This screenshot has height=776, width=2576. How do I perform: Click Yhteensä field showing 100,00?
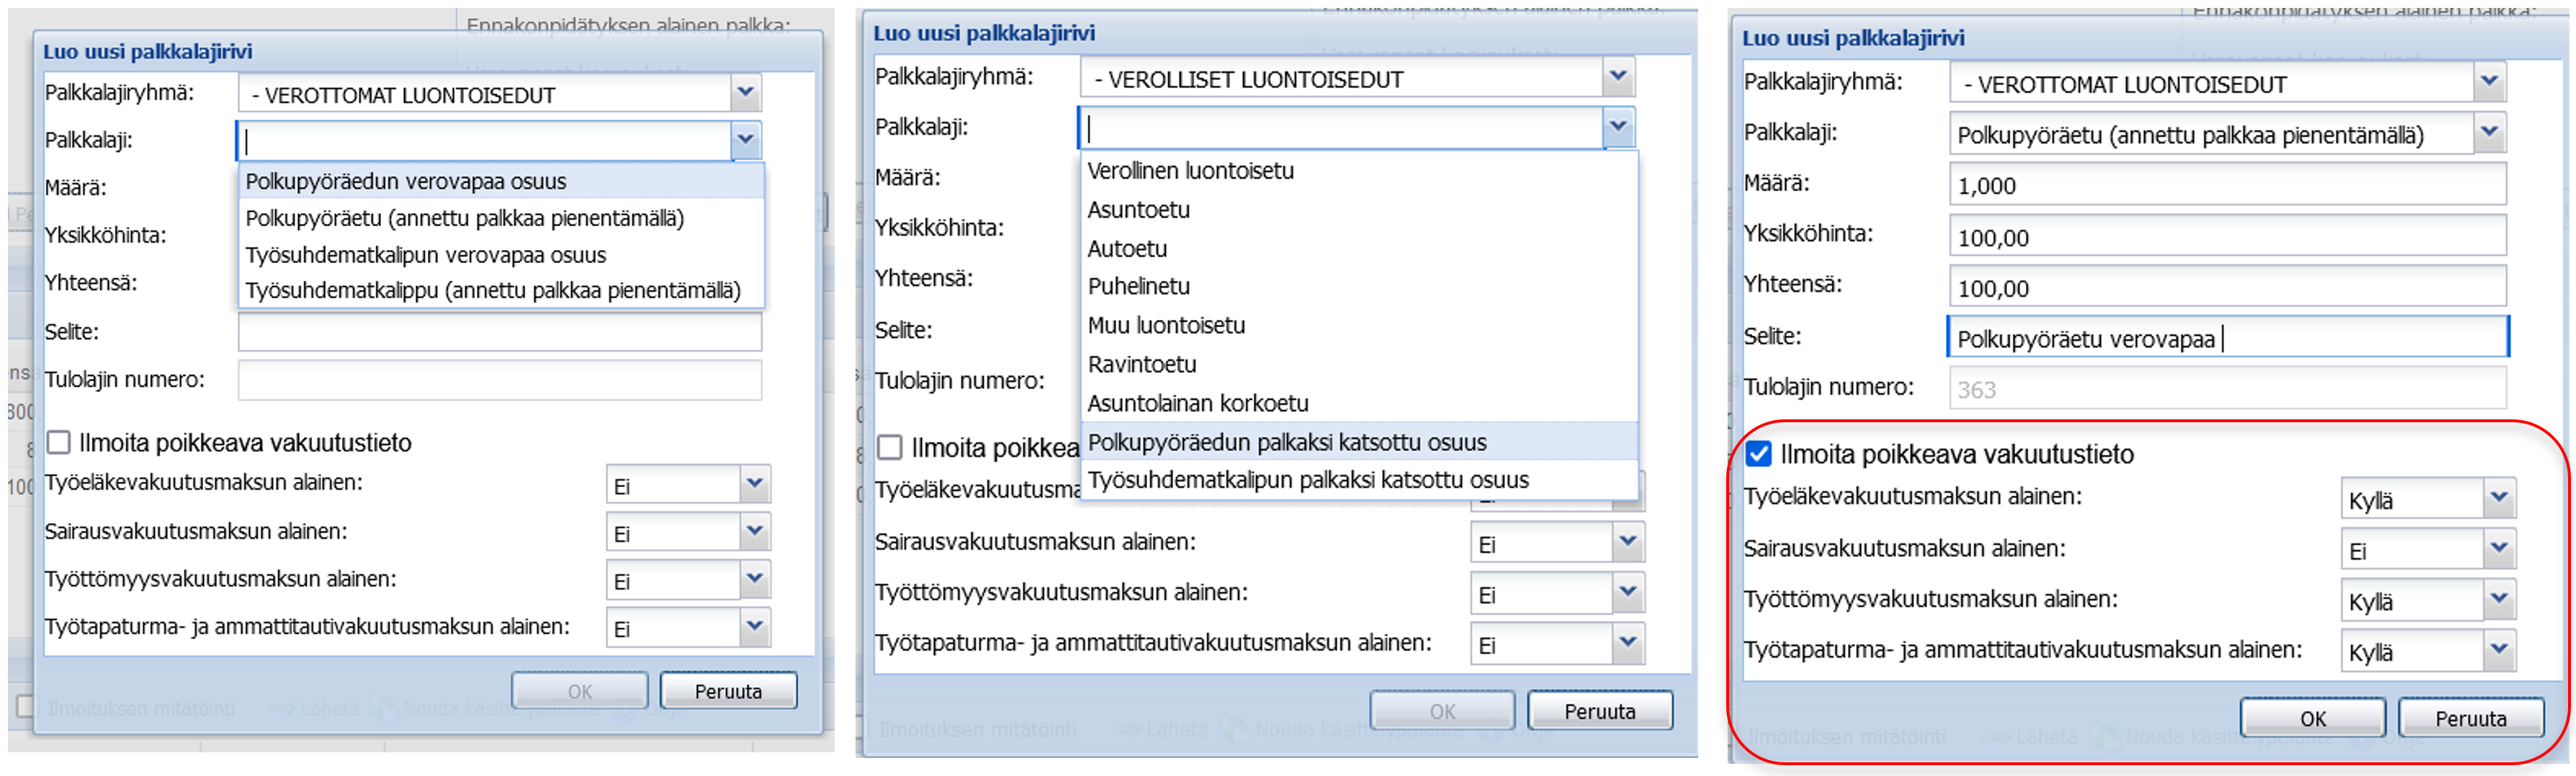pos(2228,287)
